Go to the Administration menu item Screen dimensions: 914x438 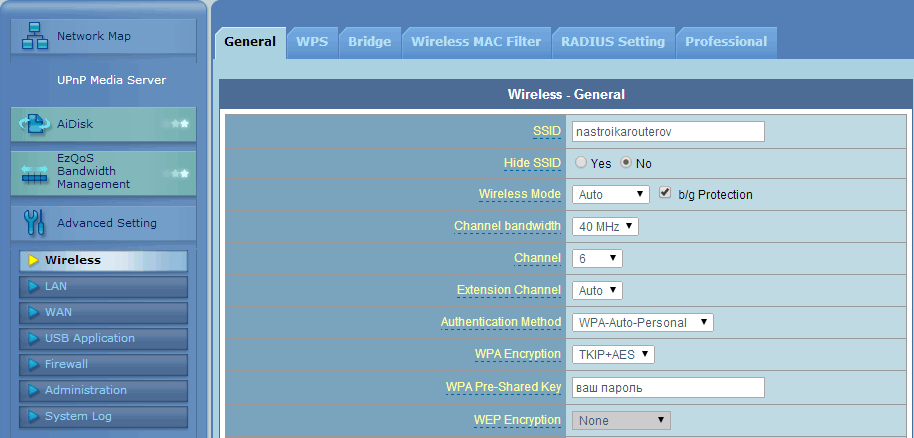(x=85, y=390)
